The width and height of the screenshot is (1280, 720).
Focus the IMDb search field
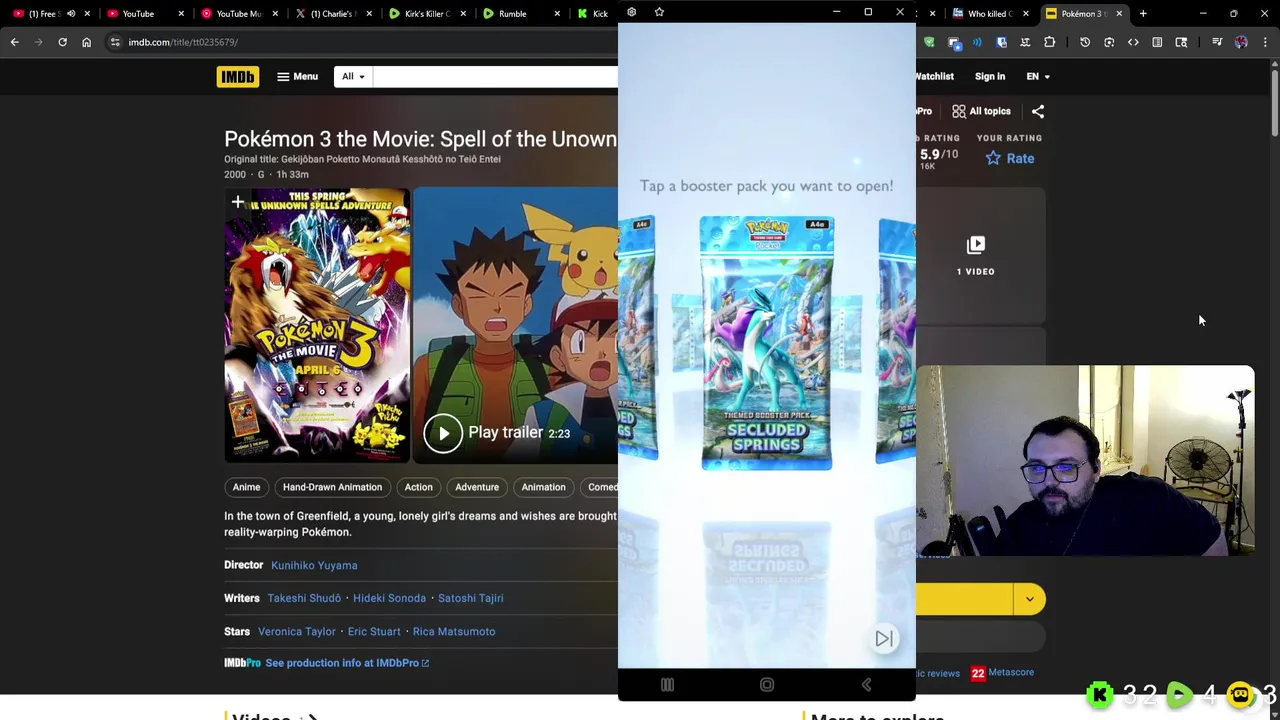coord(495,77)
